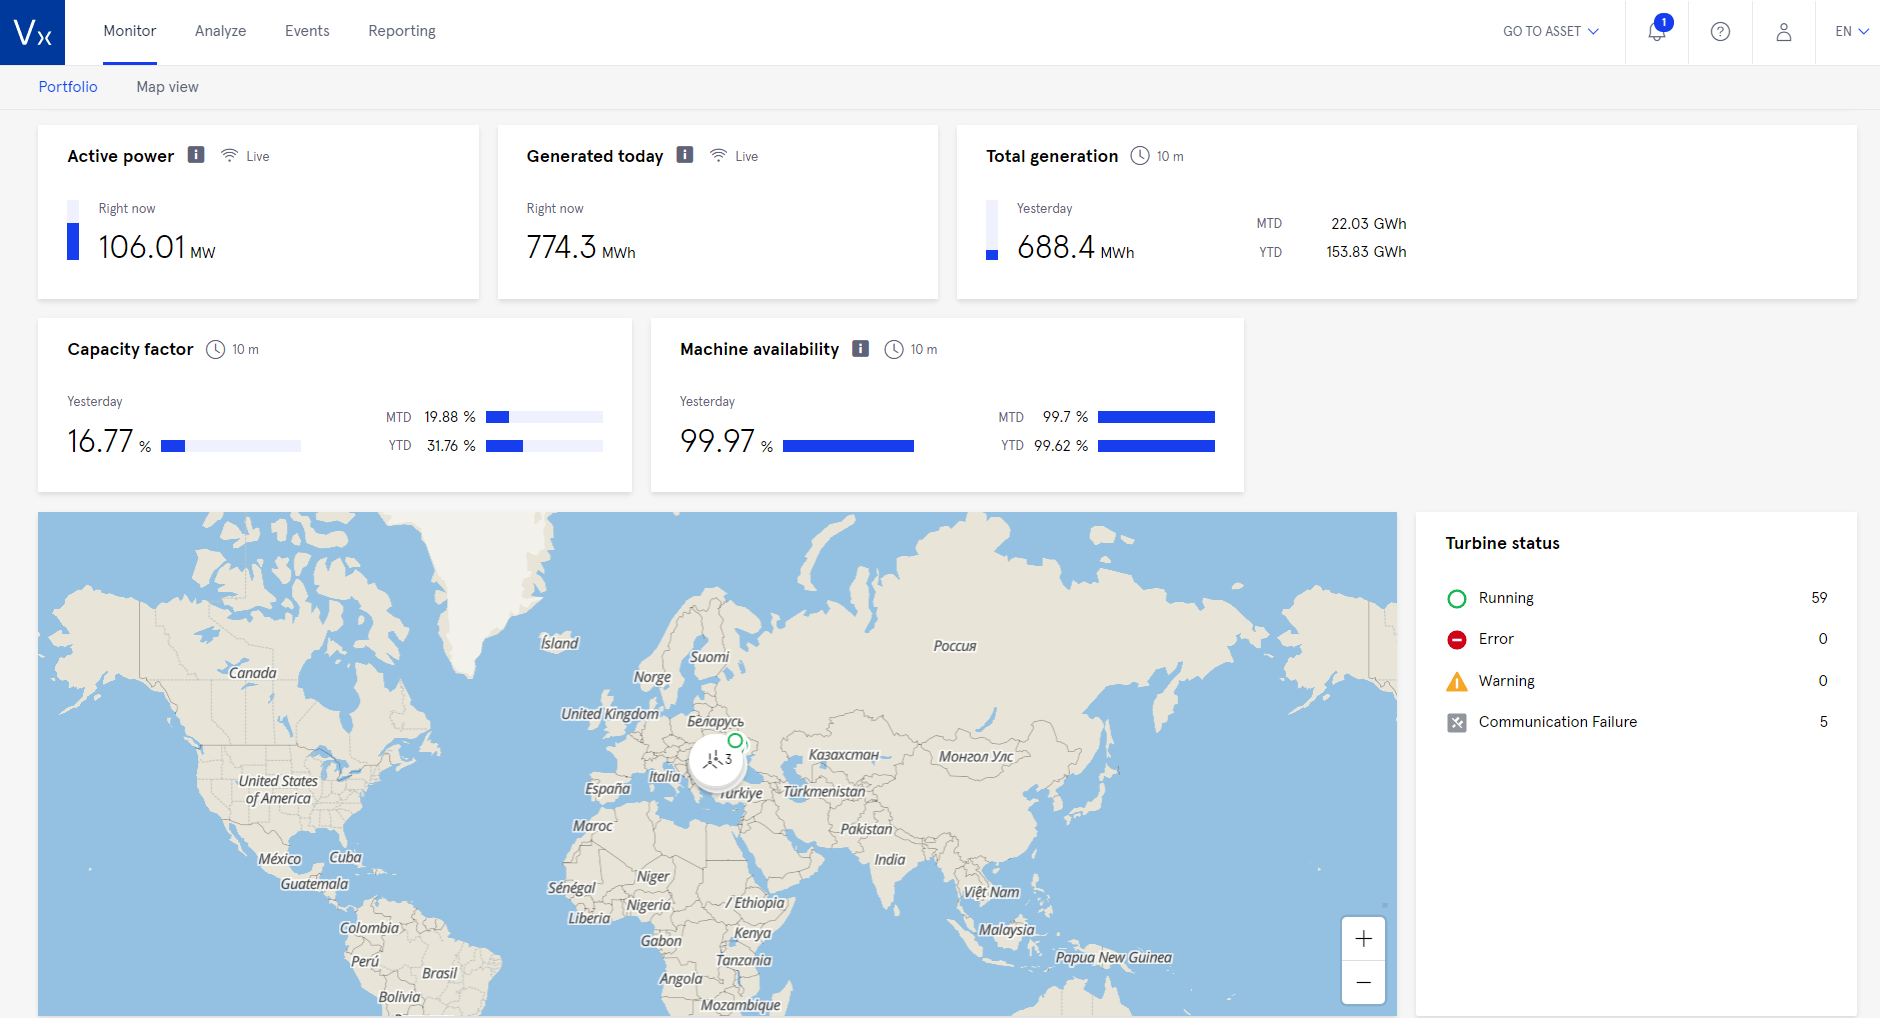Viewport: 1880px width, 1018px height.
Task: Click the Turbine status heading
Action: click(1502, 543)
